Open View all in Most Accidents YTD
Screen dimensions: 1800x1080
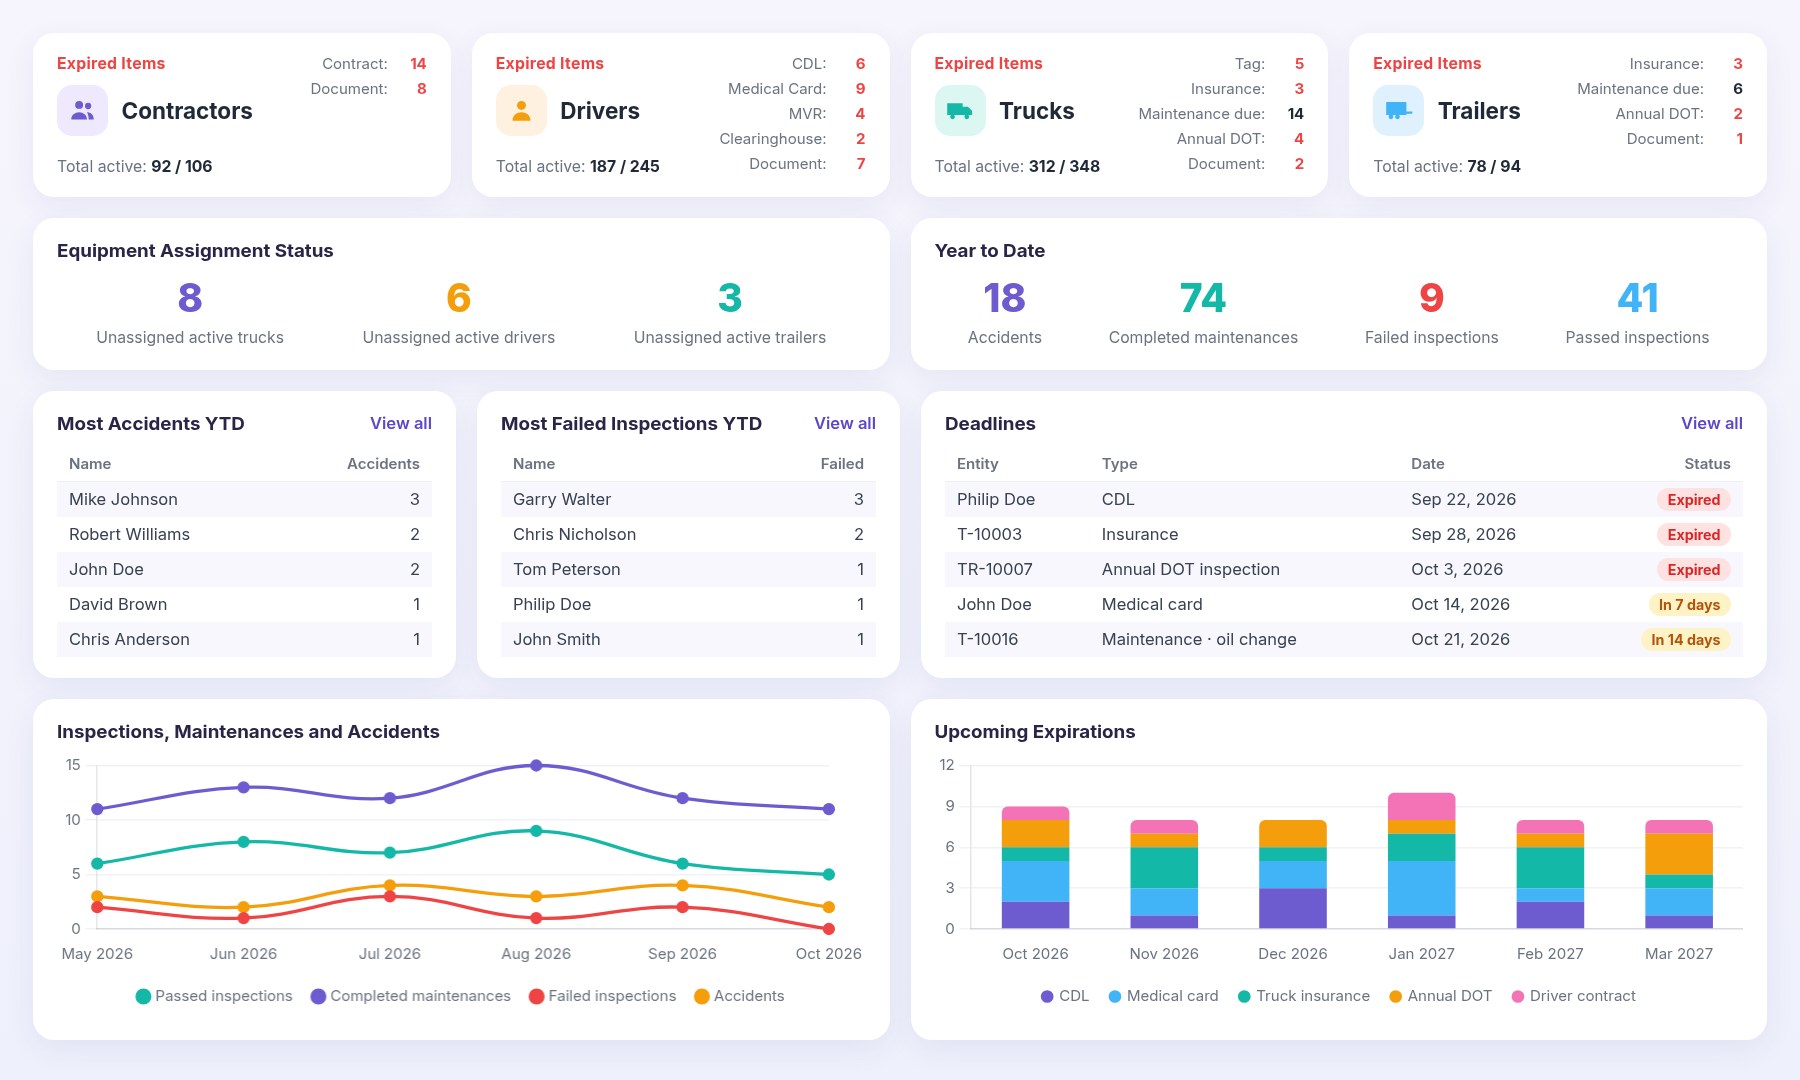tap(401, 424)
